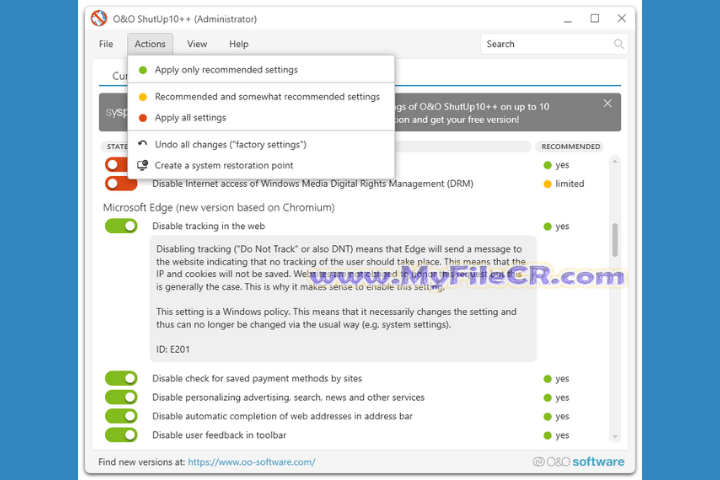Click the undo arrow icon in Actions menu
720x480 pixels.
tap(143, 144)
